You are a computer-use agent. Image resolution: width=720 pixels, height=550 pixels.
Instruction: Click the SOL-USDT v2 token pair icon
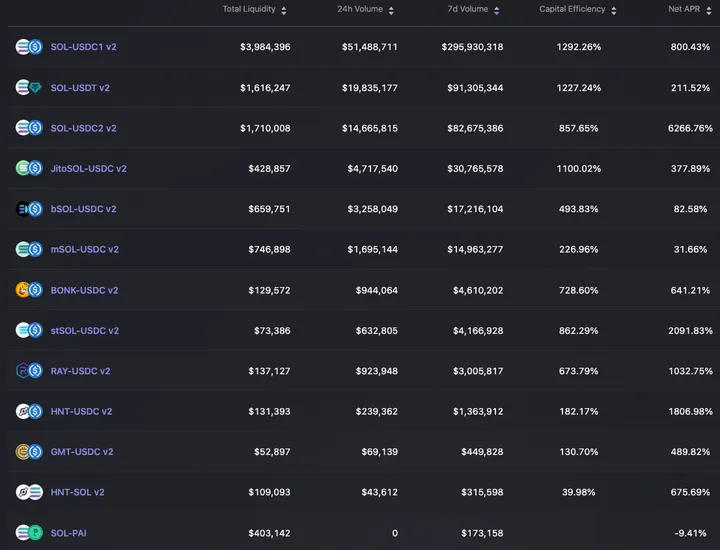coord(28,88)
